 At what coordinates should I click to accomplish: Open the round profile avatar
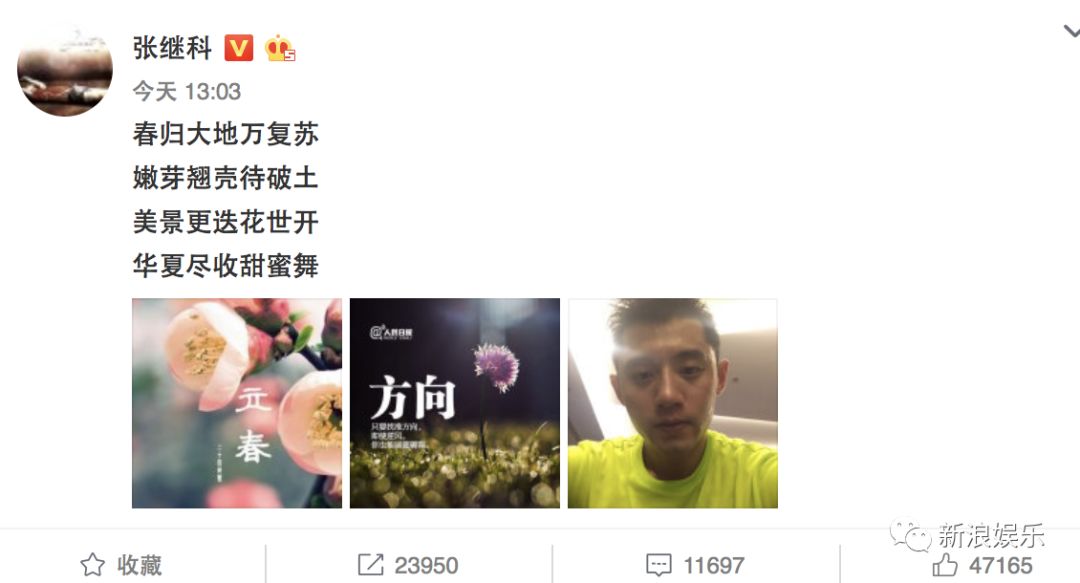click(65, 69)
